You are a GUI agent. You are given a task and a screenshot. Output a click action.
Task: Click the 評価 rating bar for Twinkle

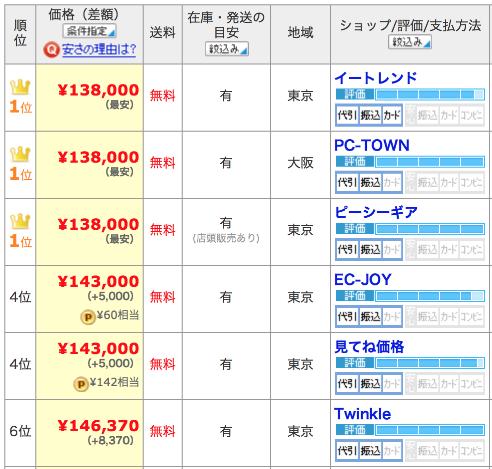(x=410, y=430)
